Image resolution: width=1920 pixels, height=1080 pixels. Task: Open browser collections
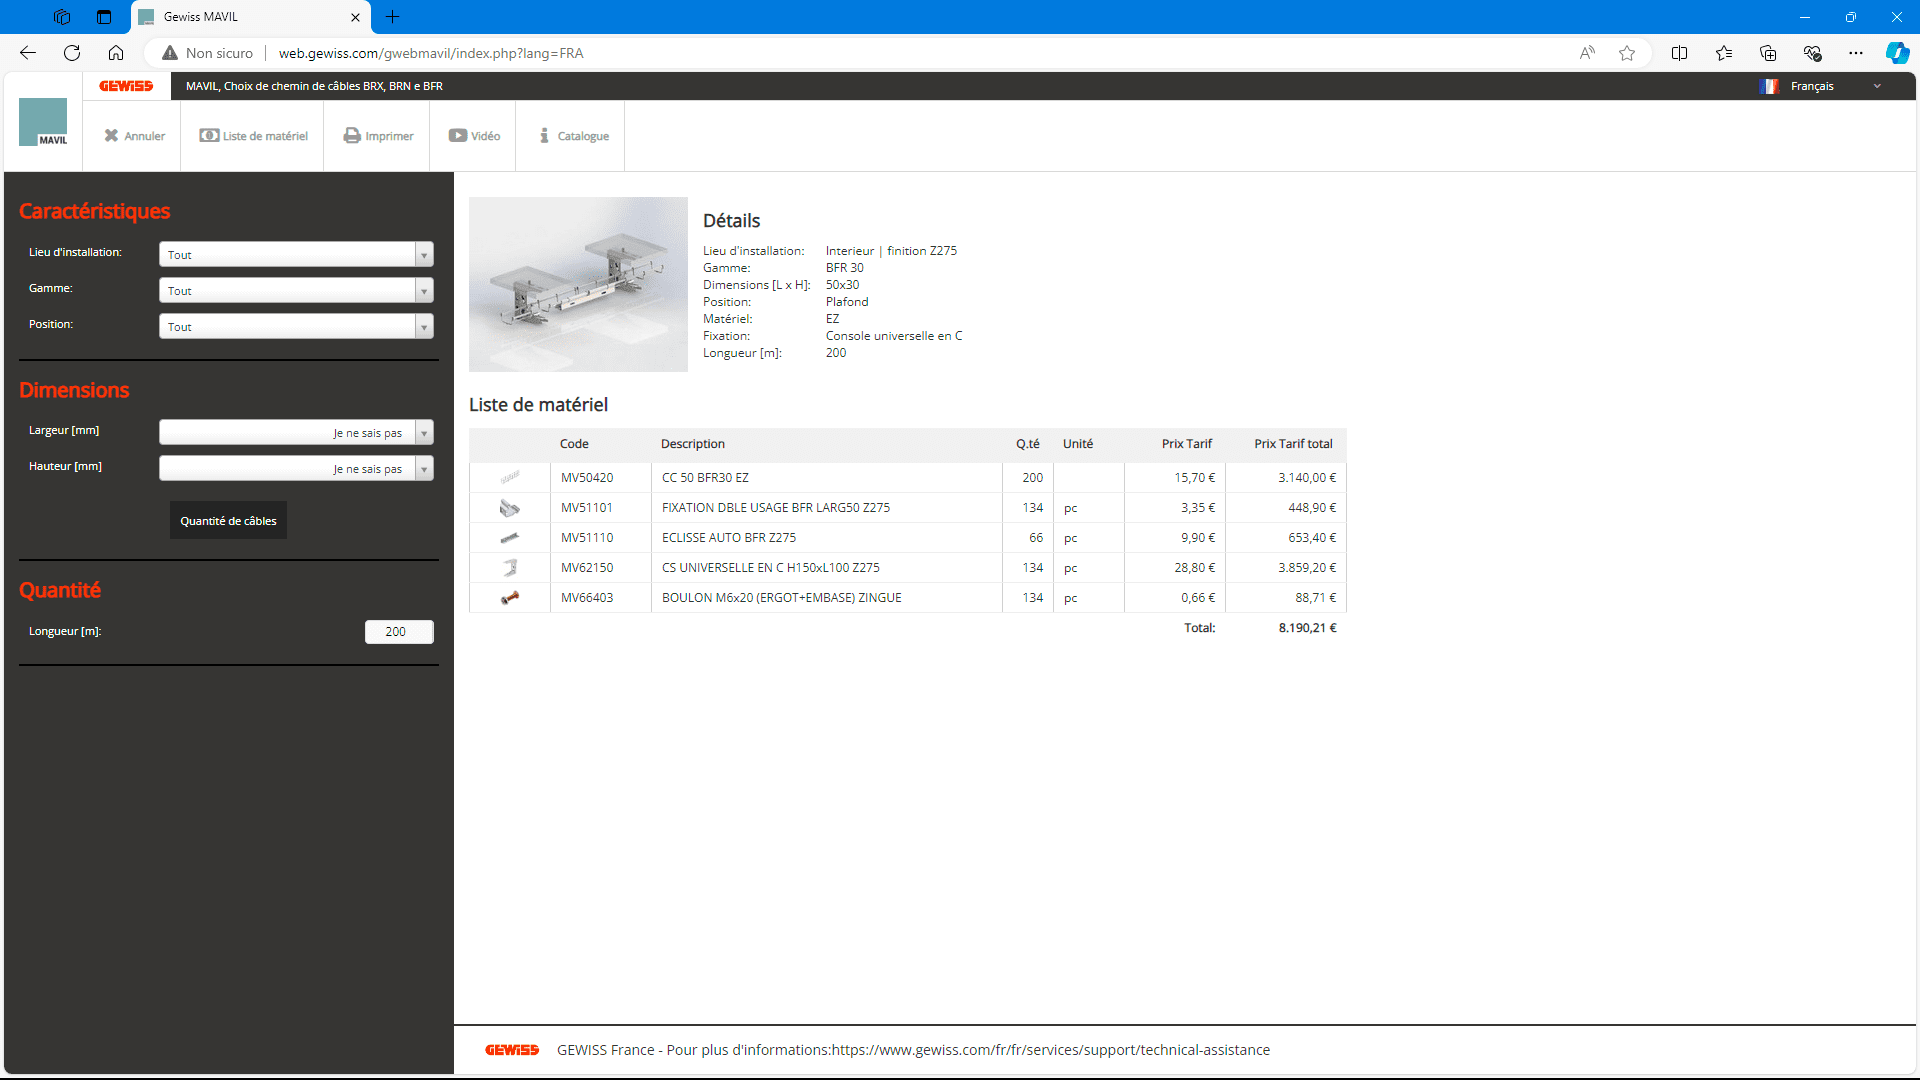pyautogui.click(x=1768, y=53)
